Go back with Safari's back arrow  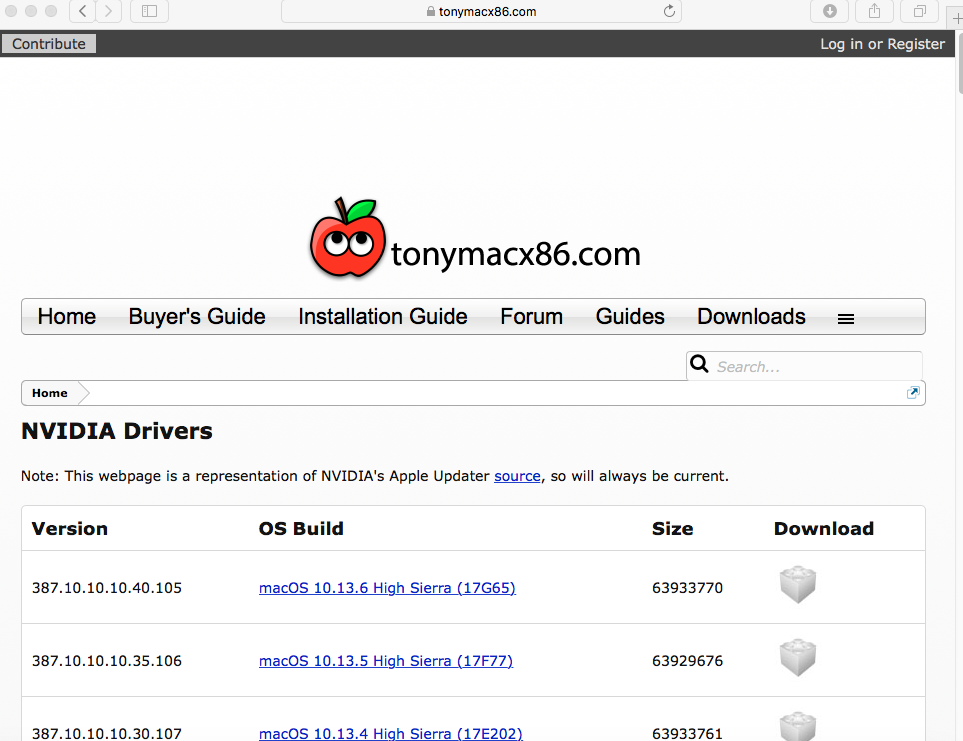[x=82, y=11]
